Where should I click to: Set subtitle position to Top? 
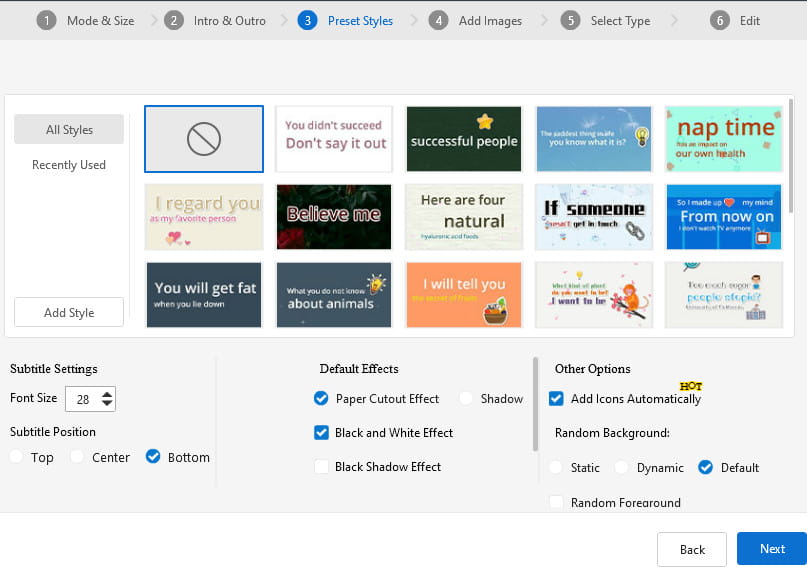[16, 457]
